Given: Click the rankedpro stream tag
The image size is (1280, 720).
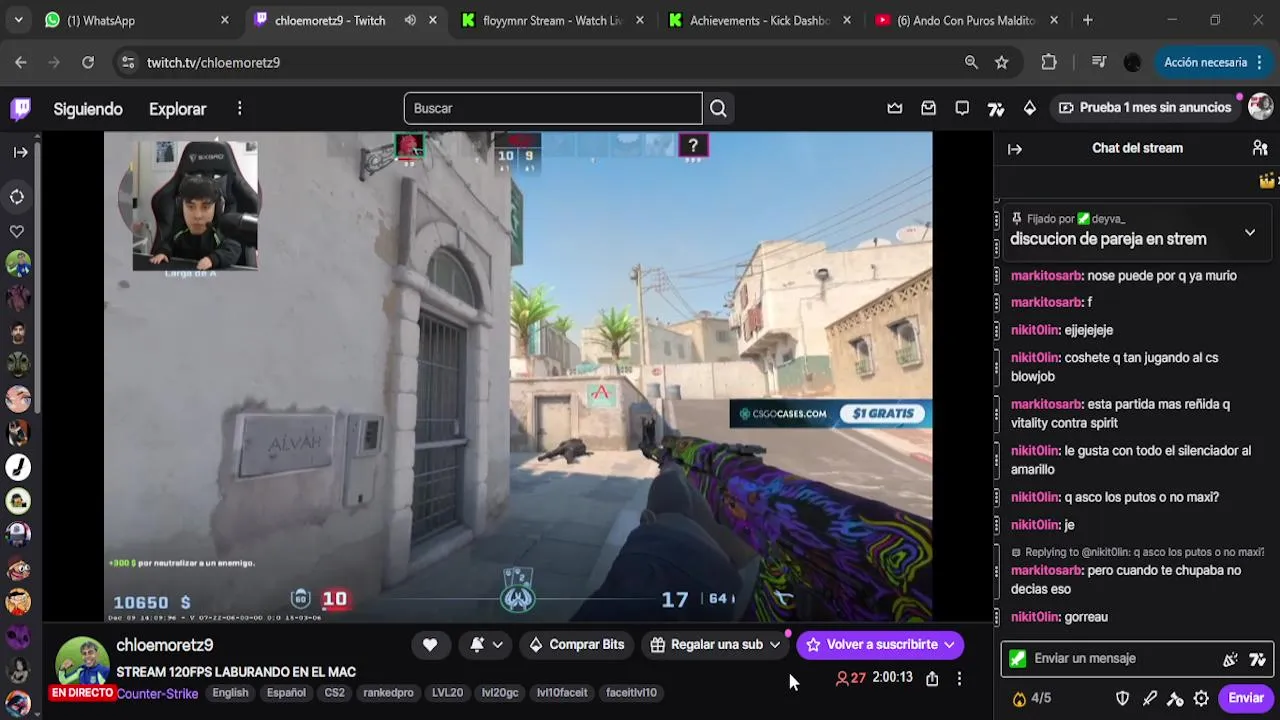Looking at the screenshot, I should [x=388, y=693].
